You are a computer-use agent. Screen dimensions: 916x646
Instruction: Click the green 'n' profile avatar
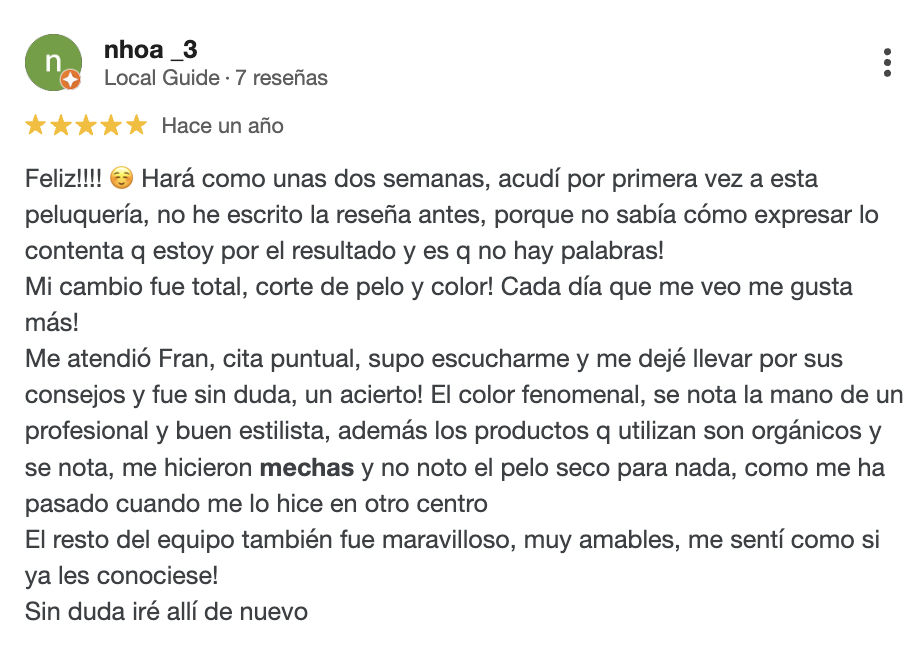pos(50,61)
